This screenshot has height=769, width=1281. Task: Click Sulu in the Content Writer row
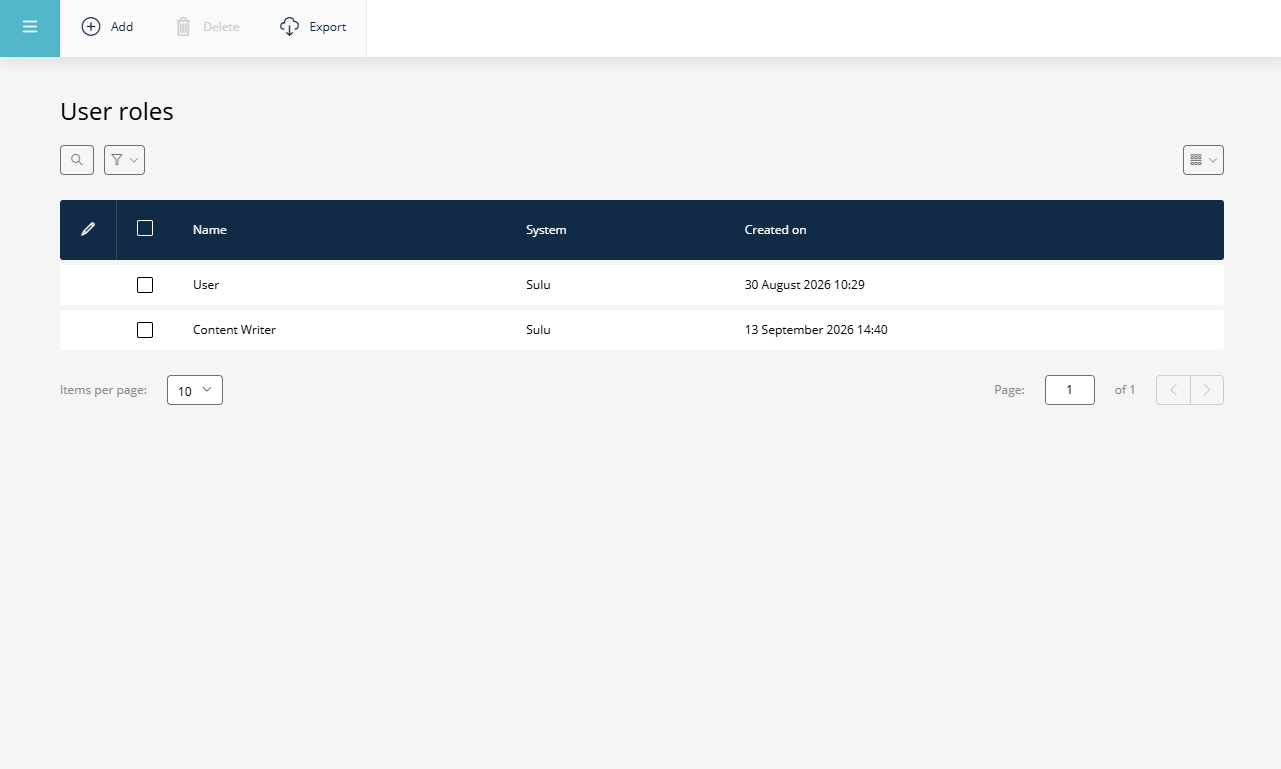538,330
